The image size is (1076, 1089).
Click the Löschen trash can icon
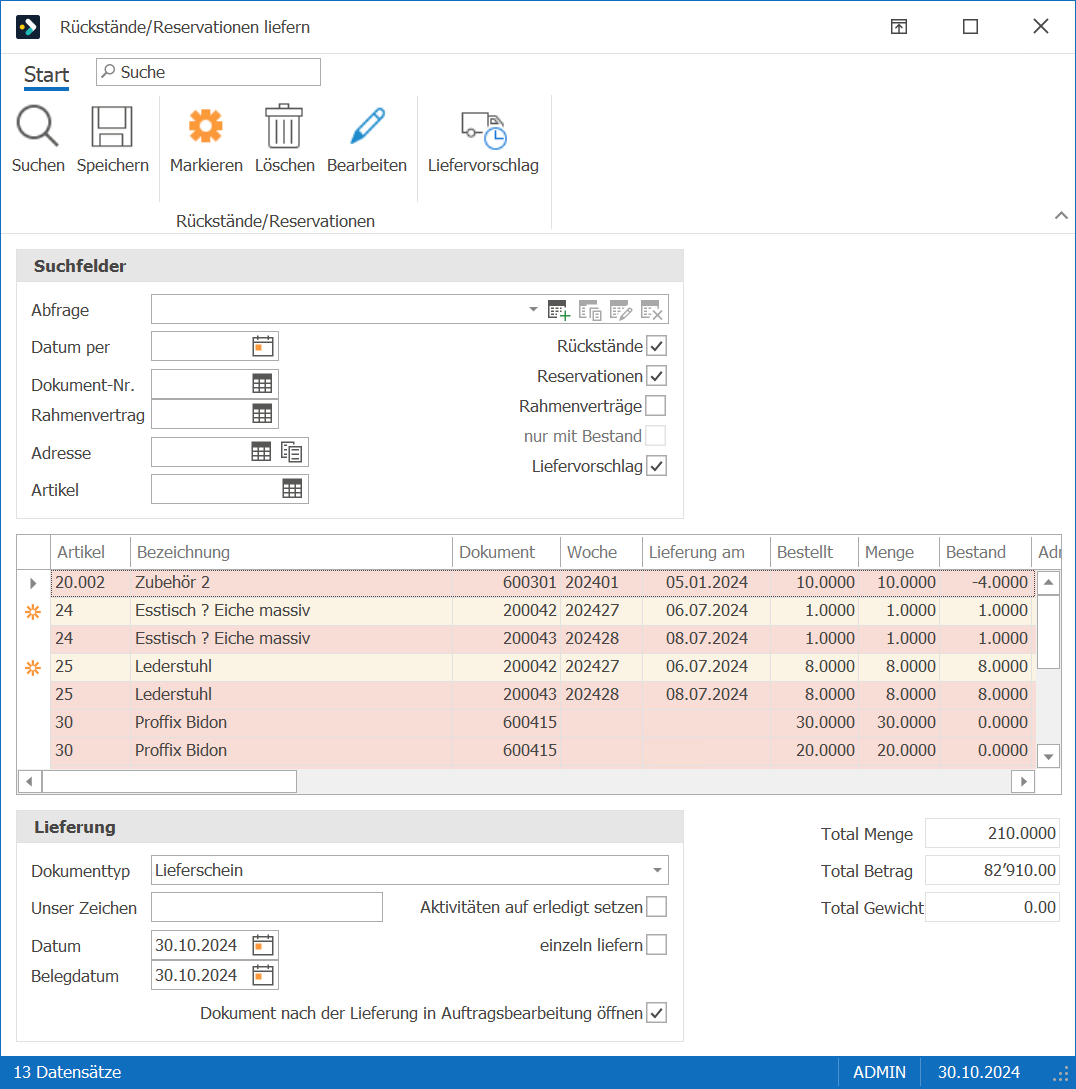tap(284, 126)
